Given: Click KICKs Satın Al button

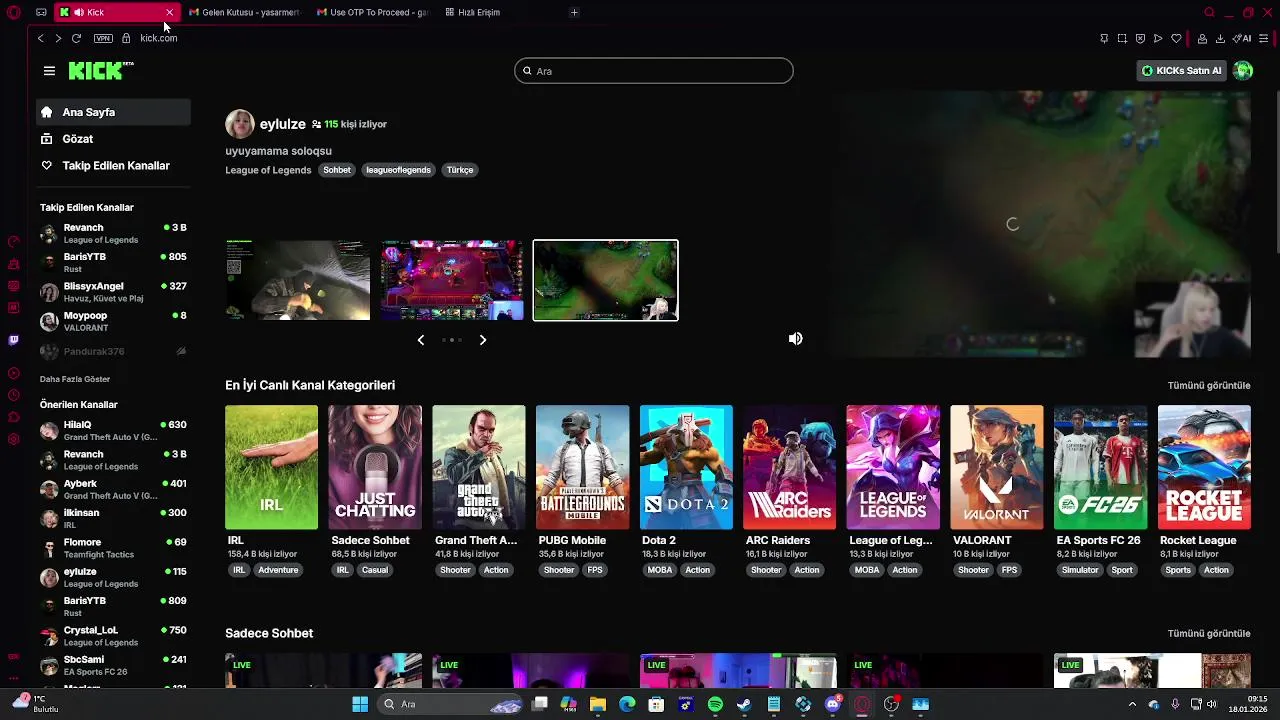Looking at the screenshot, I should 1182,70.
